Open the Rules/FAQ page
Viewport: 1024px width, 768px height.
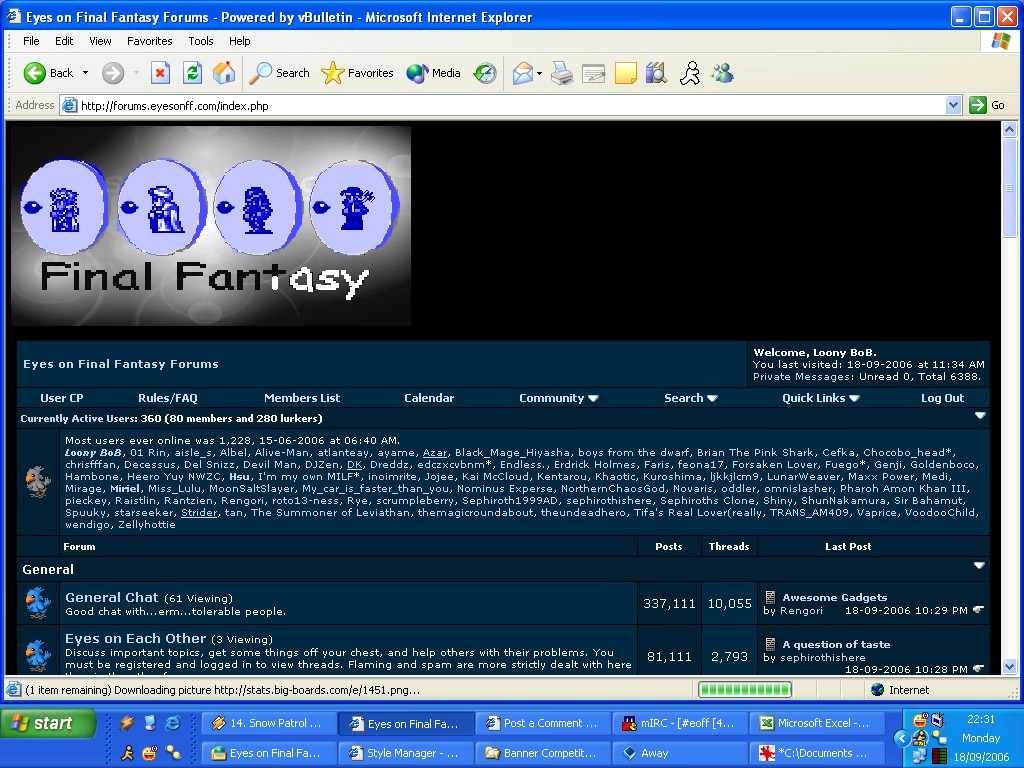168,398
